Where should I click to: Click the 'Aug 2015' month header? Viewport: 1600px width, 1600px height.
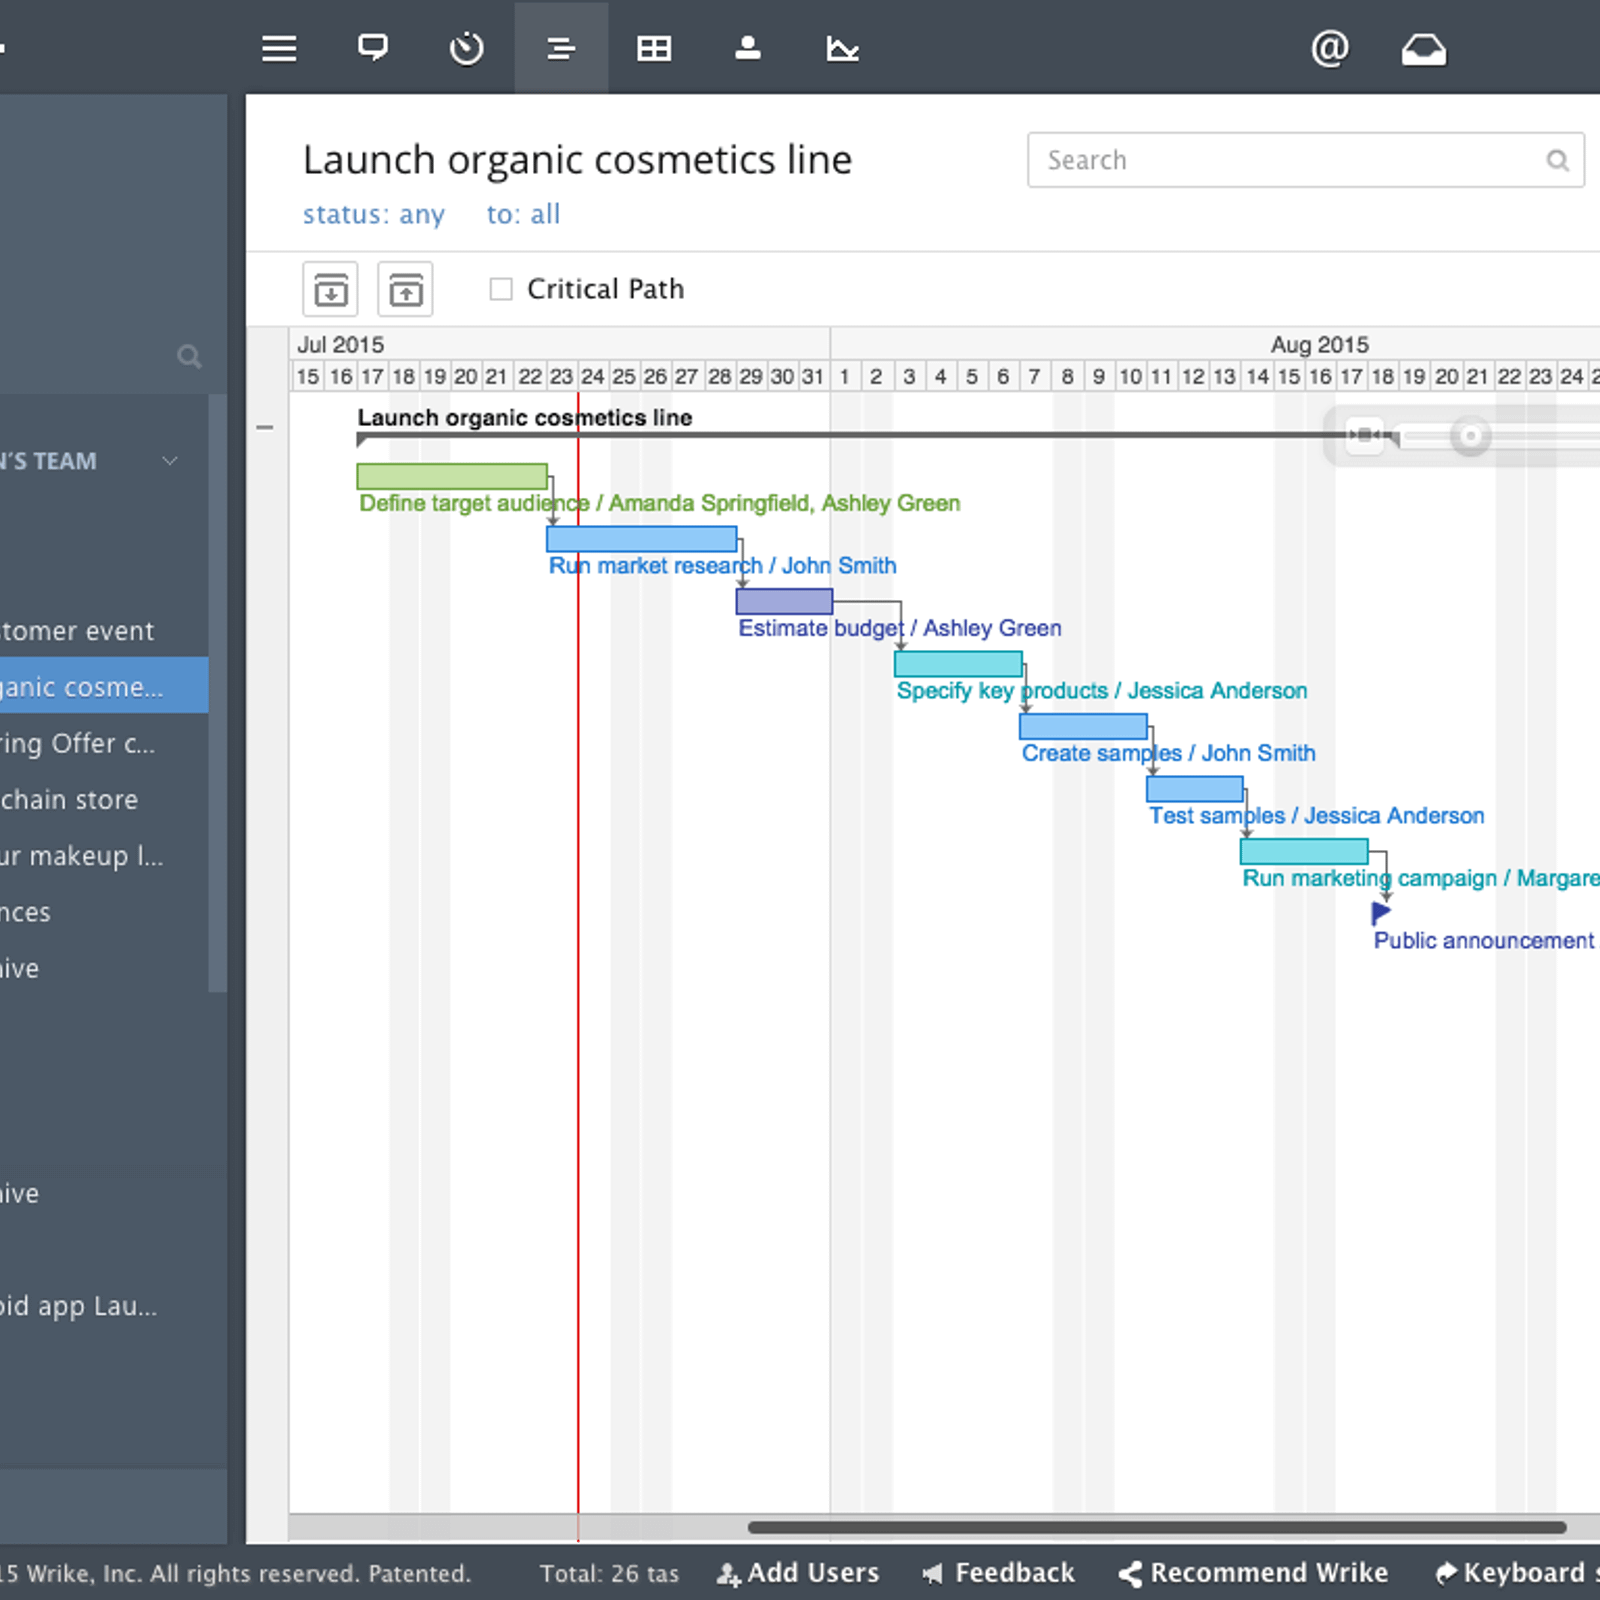tap(1319, 344)
